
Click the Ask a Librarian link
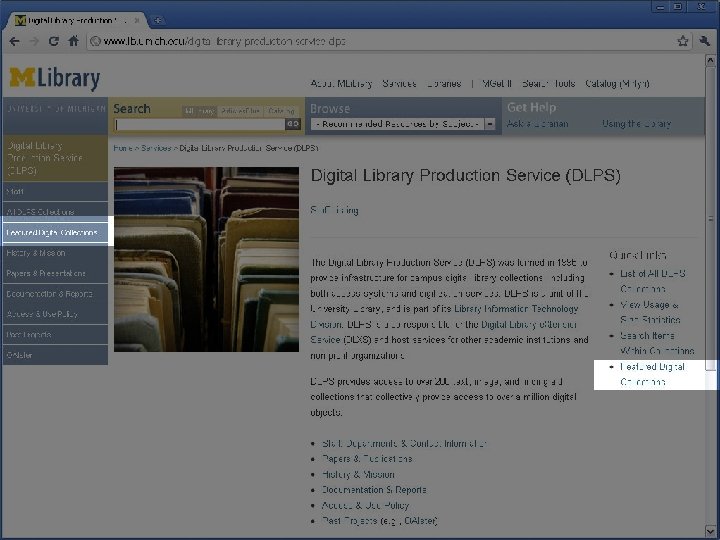538,124
